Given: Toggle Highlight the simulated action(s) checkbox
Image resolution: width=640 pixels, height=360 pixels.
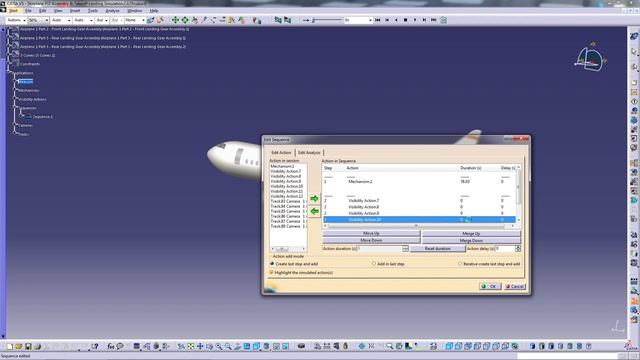Looking at the screenshot, I should pyautogui.click(x=271, y=272).
